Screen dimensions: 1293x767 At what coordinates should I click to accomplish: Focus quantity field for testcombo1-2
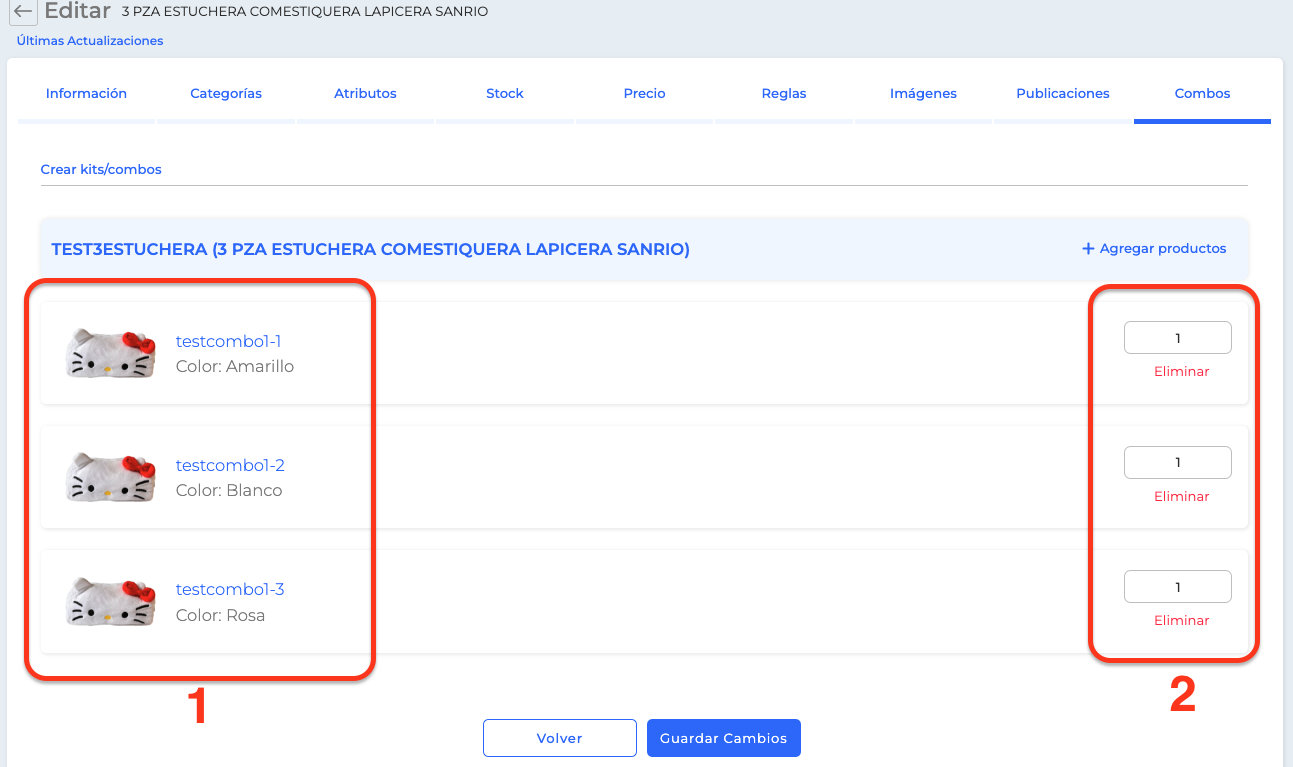(x=1178, y=462)
